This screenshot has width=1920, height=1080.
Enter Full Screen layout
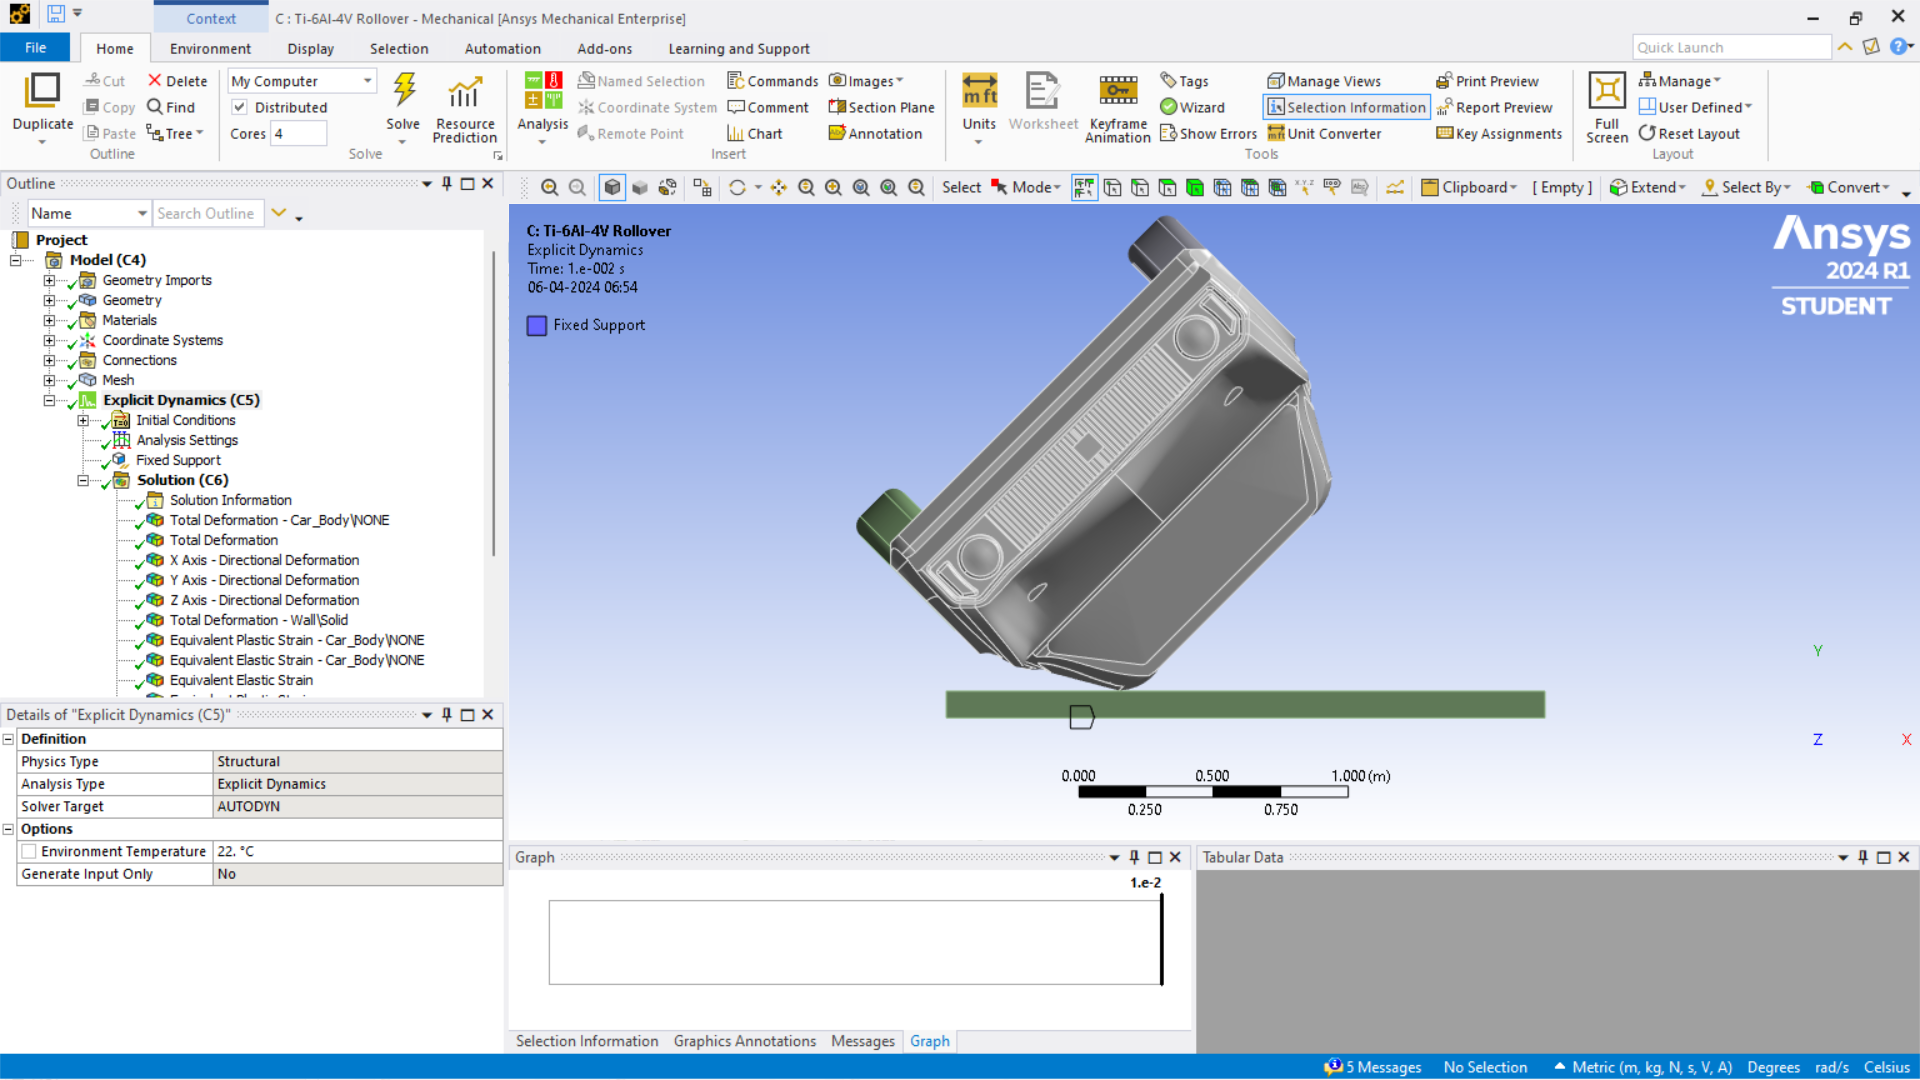(x=1607, y=108)
